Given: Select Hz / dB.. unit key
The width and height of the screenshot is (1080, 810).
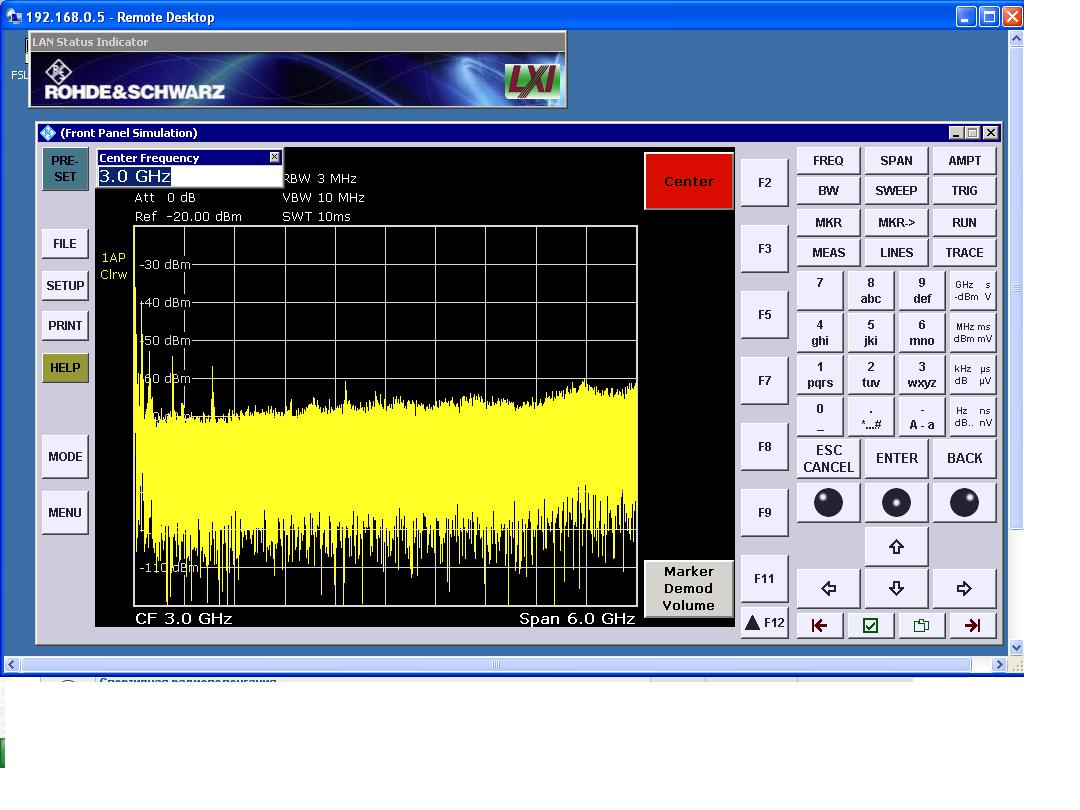Looking at the screenshot, I should point(973,416).
